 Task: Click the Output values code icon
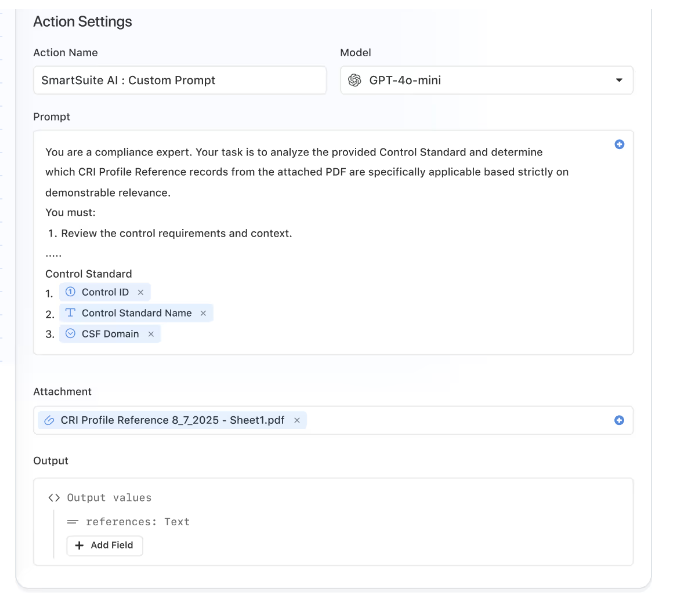click(54, 498)
